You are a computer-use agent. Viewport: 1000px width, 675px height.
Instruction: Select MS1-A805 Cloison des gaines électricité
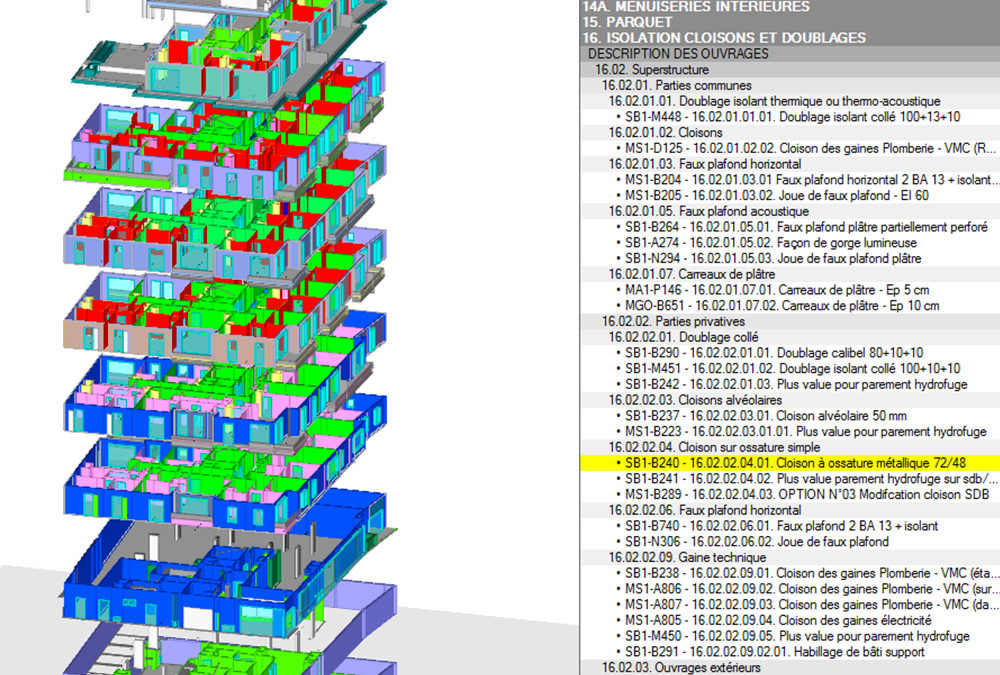tap(790, 620)
